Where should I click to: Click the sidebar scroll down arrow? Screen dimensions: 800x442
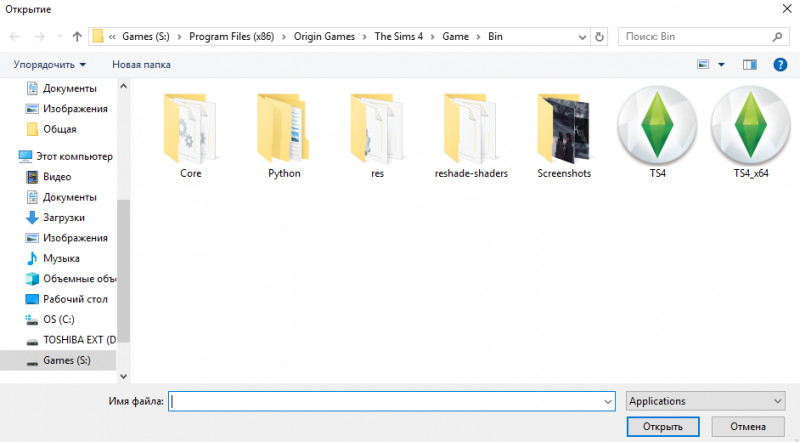(123, 376)
